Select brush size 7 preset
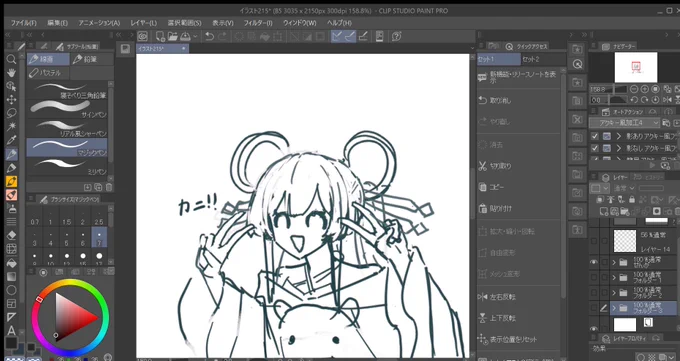The height and width of the screenshot is (361, 680). point(99,238)
